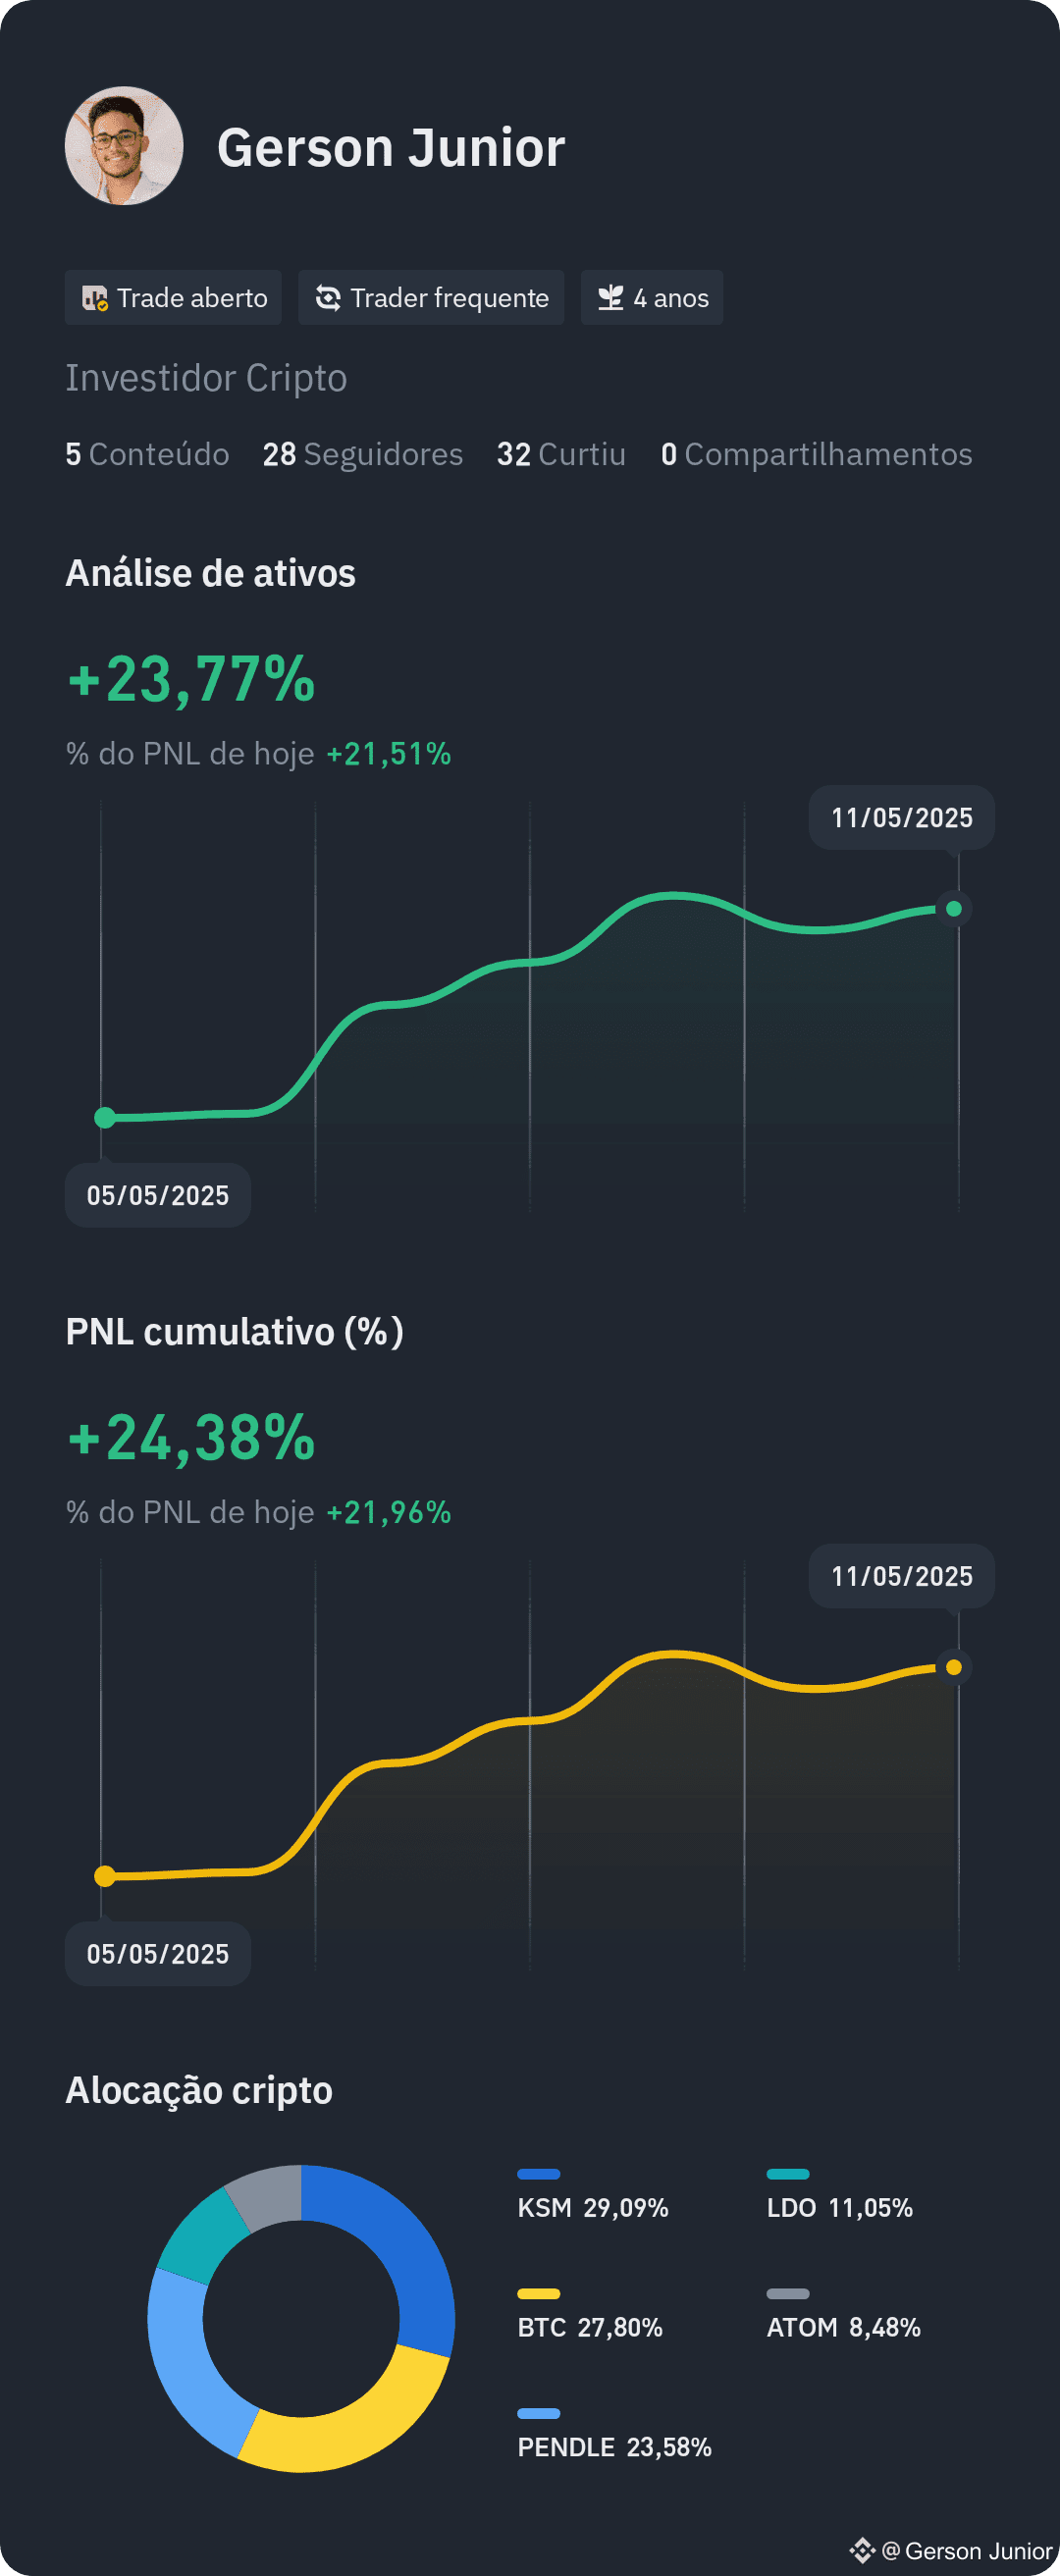The image size is (1060, 2576).
Task: Click the ATOM gray legend swatch
Action: (788, 2294)
